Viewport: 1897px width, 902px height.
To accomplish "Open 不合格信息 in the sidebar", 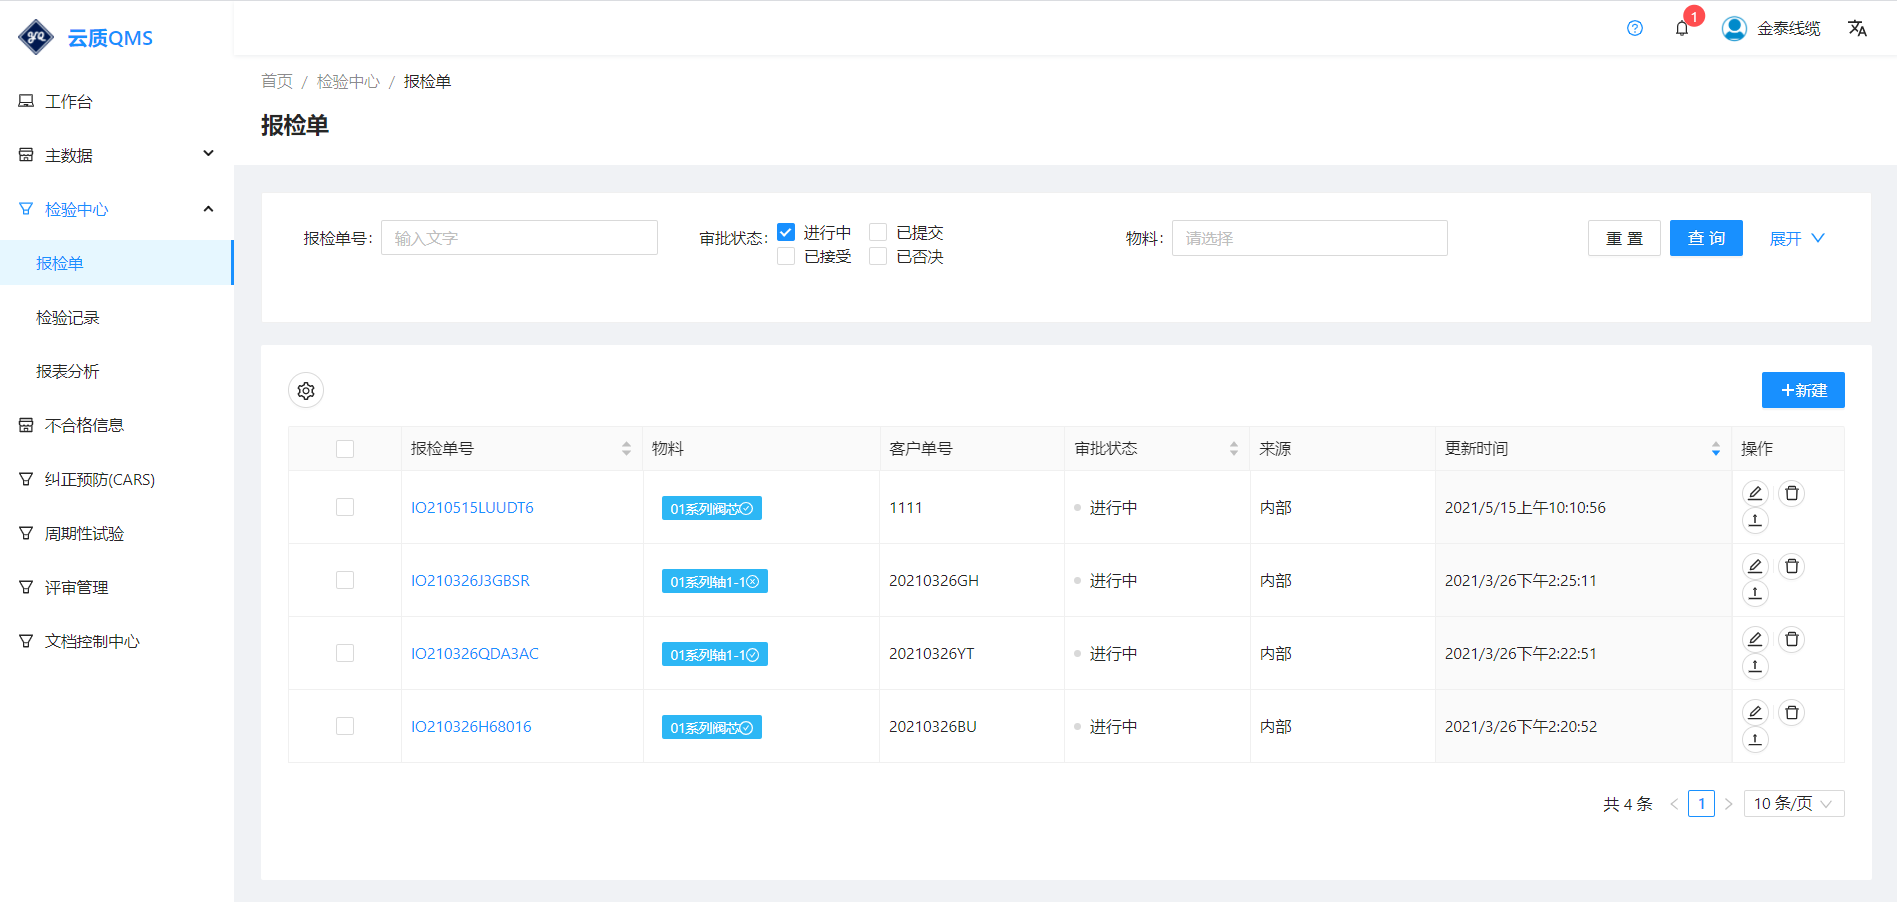I will (x=117, y=425).
